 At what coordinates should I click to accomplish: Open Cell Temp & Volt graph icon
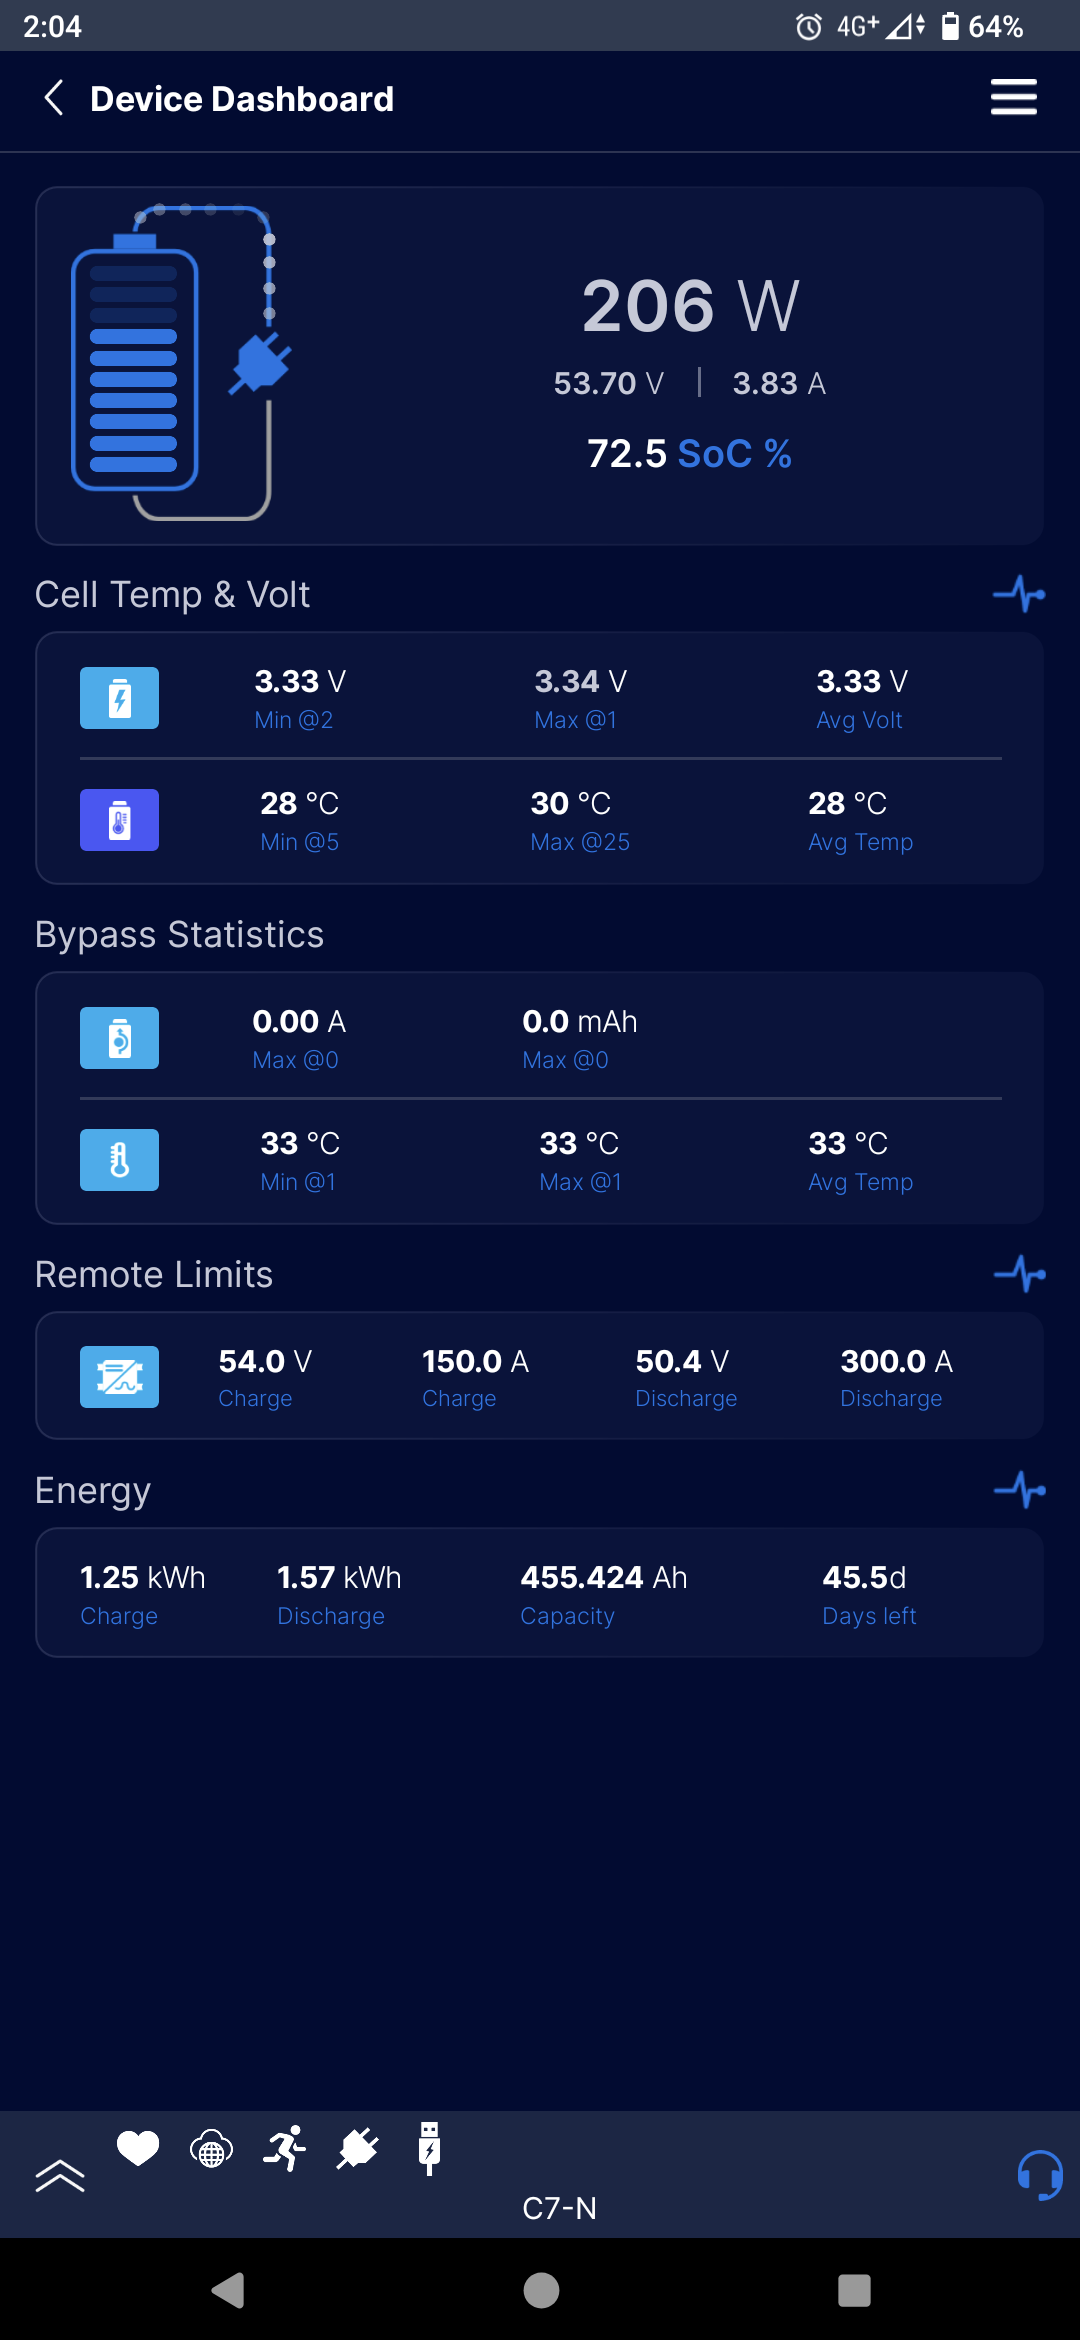pos(1019,594)
